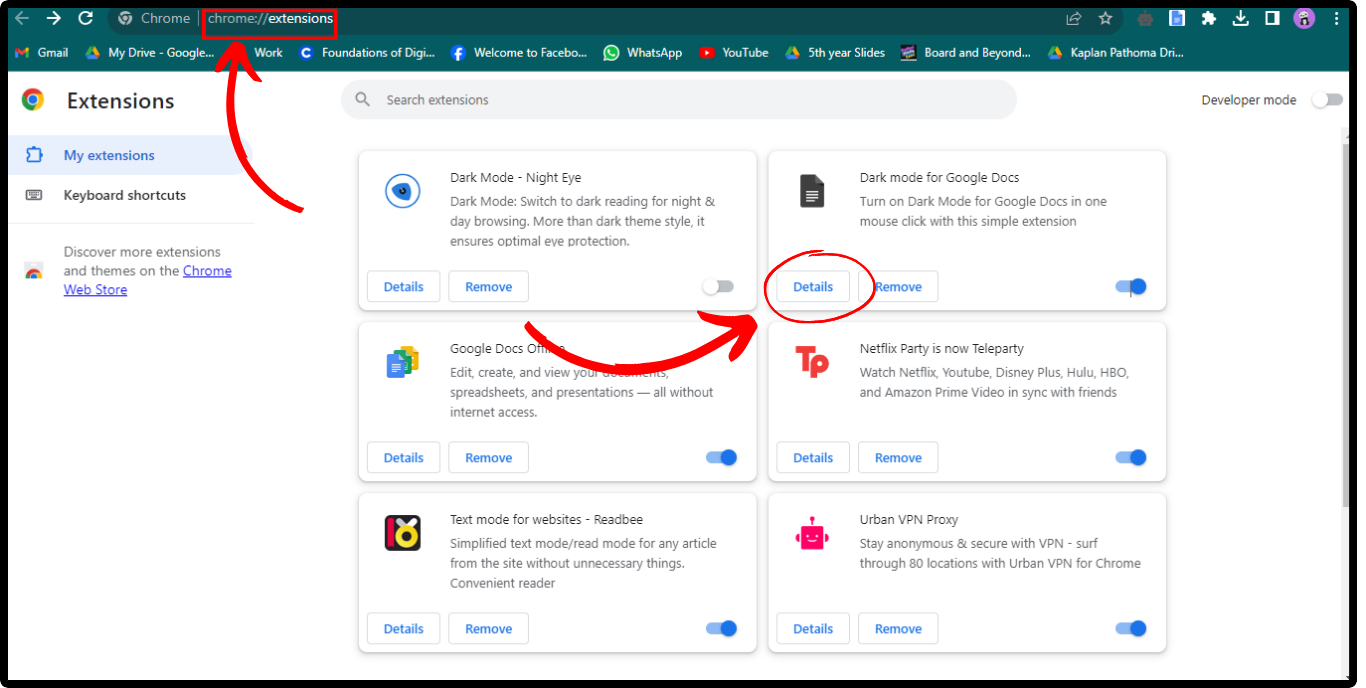Bookmark this page using the star icon
Viewport: 1366px width, 688px height.
(1105, 18)
